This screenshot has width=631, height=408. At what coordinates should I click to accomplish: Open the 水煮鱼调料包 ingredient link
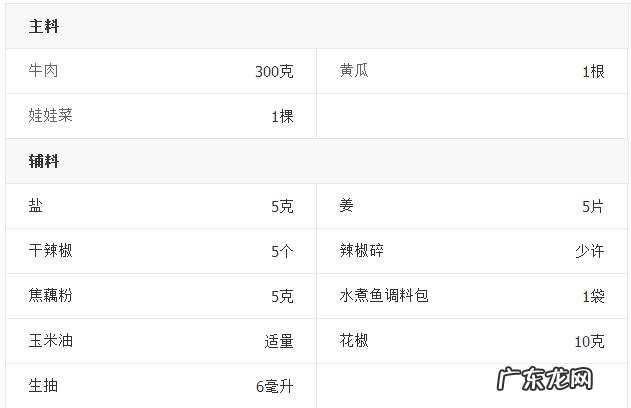[384, 295]
